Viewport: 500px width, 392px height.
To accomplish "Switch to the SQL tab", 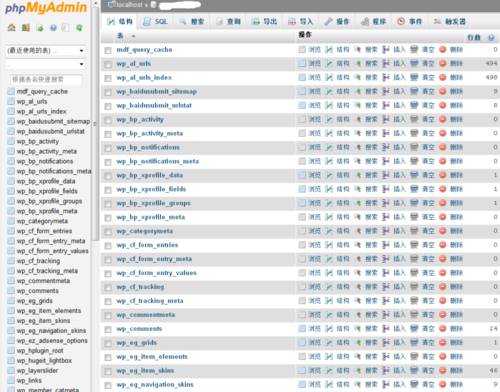I will [156, 22].
